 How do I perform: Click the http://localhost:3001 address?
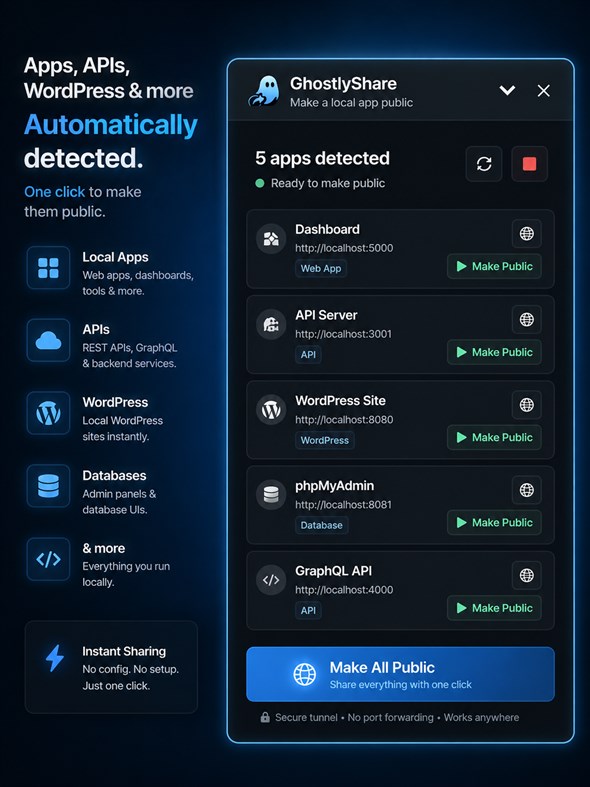343,334
